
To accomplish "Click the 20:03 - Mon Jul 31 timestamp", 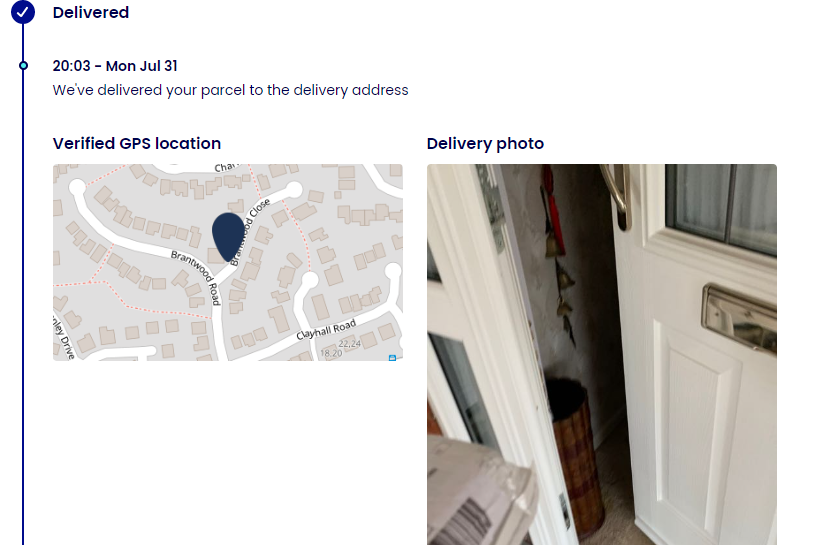I will 115,66.
